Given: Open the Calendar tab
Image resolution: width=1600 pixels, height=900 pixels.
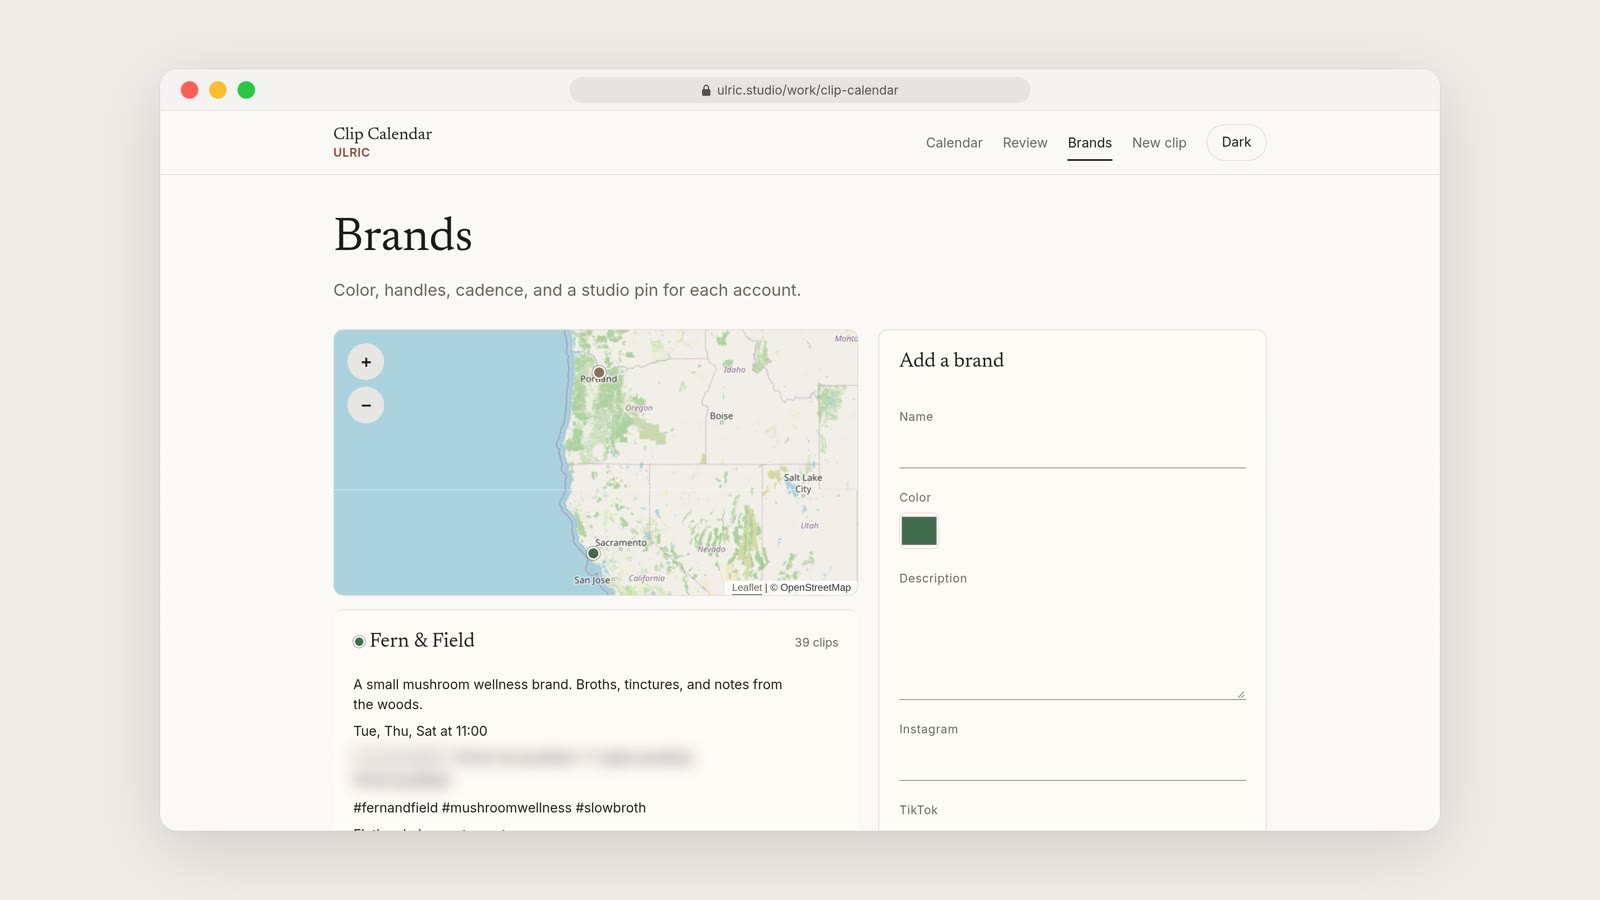Looking at the screenshot, I should [x=954, y=143].
